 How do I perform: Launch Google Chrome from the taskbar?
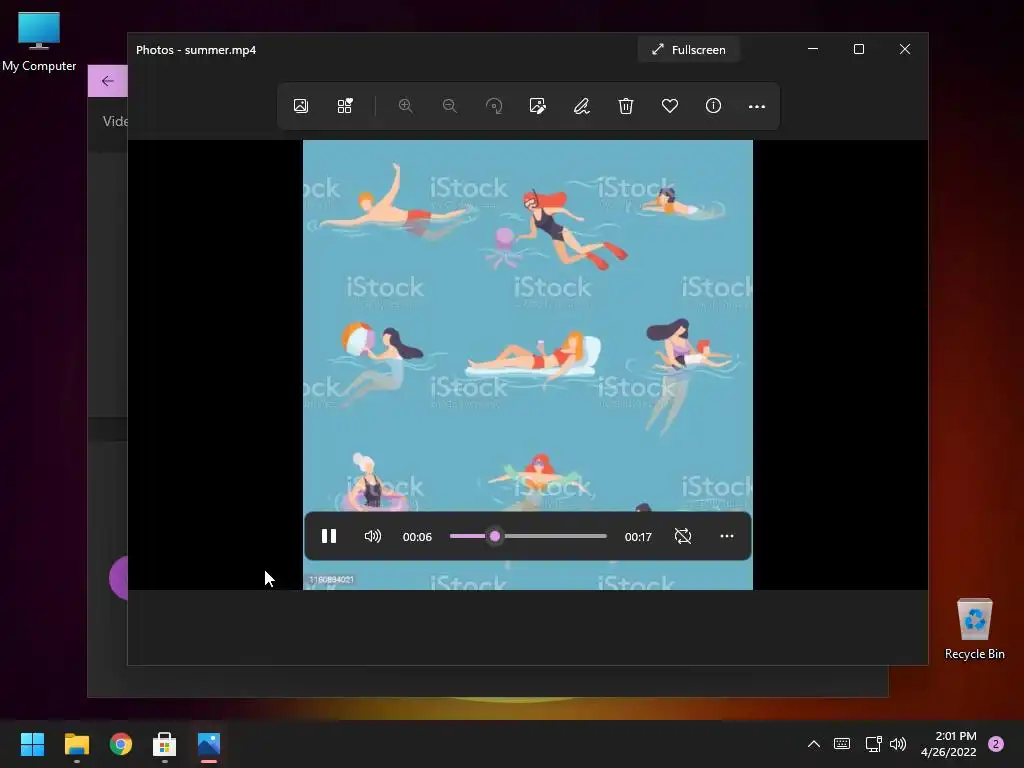coord(121,744)
